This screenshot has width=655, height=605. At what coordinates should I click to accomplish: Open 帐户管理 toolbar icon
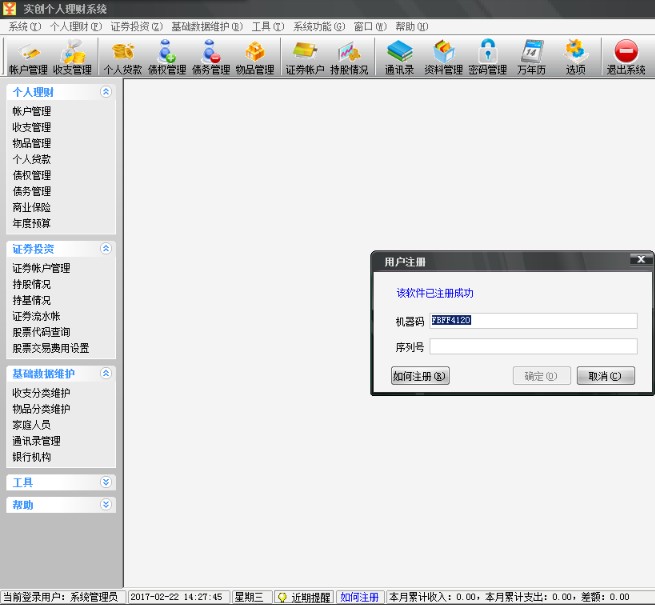(x=27, y=57)
